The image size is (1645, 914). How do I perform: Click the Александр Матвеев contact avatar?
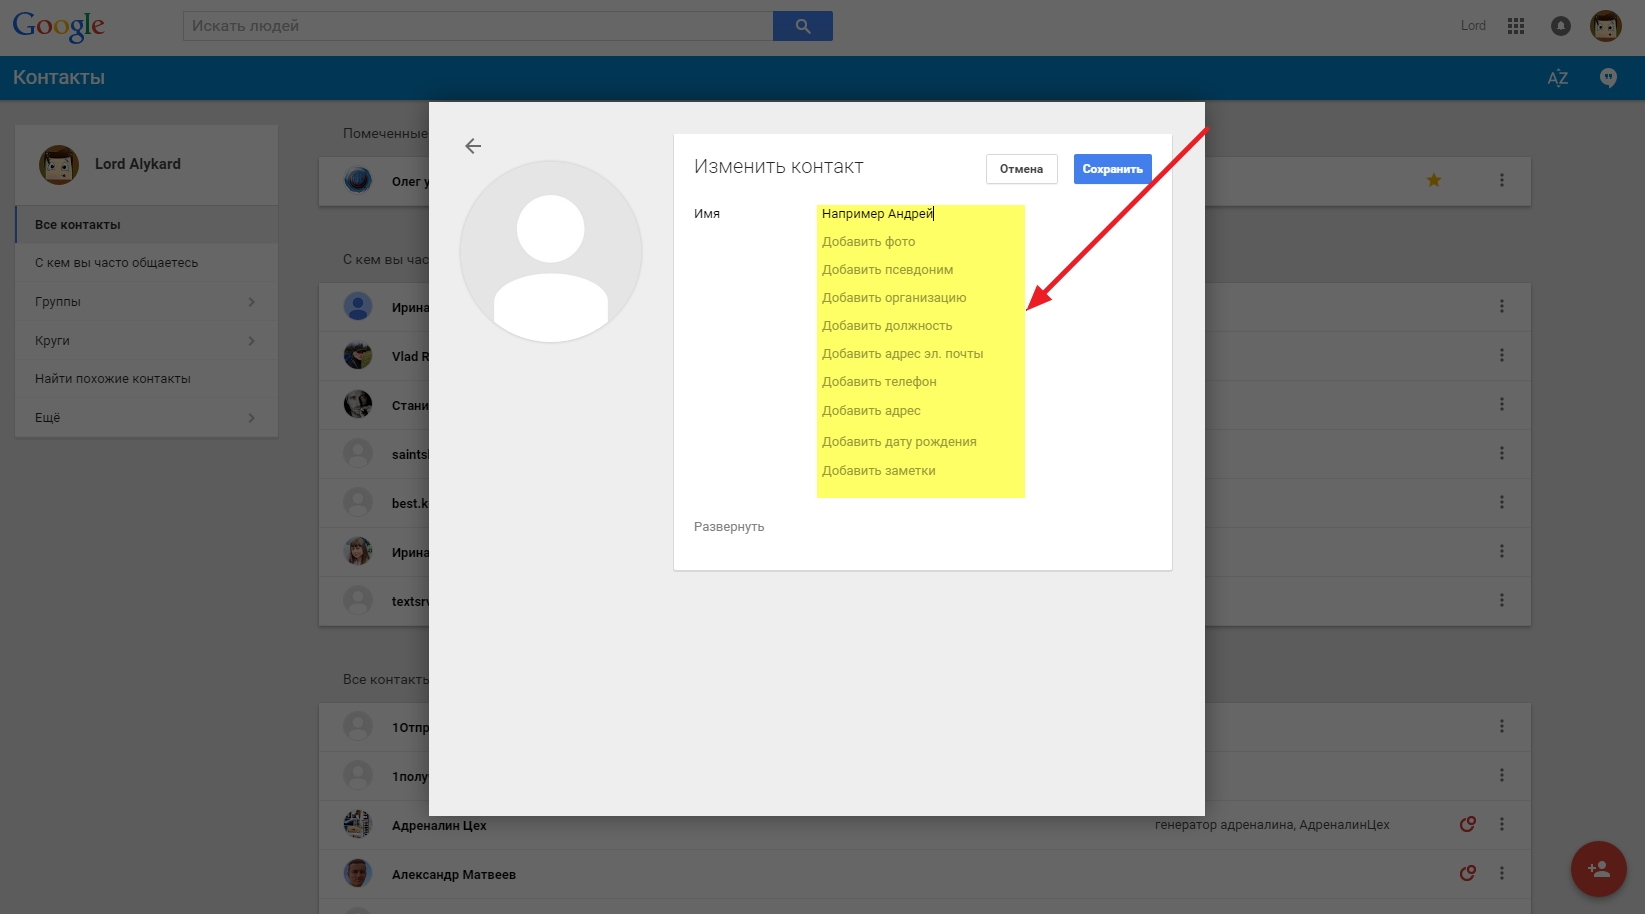(358, 874)
